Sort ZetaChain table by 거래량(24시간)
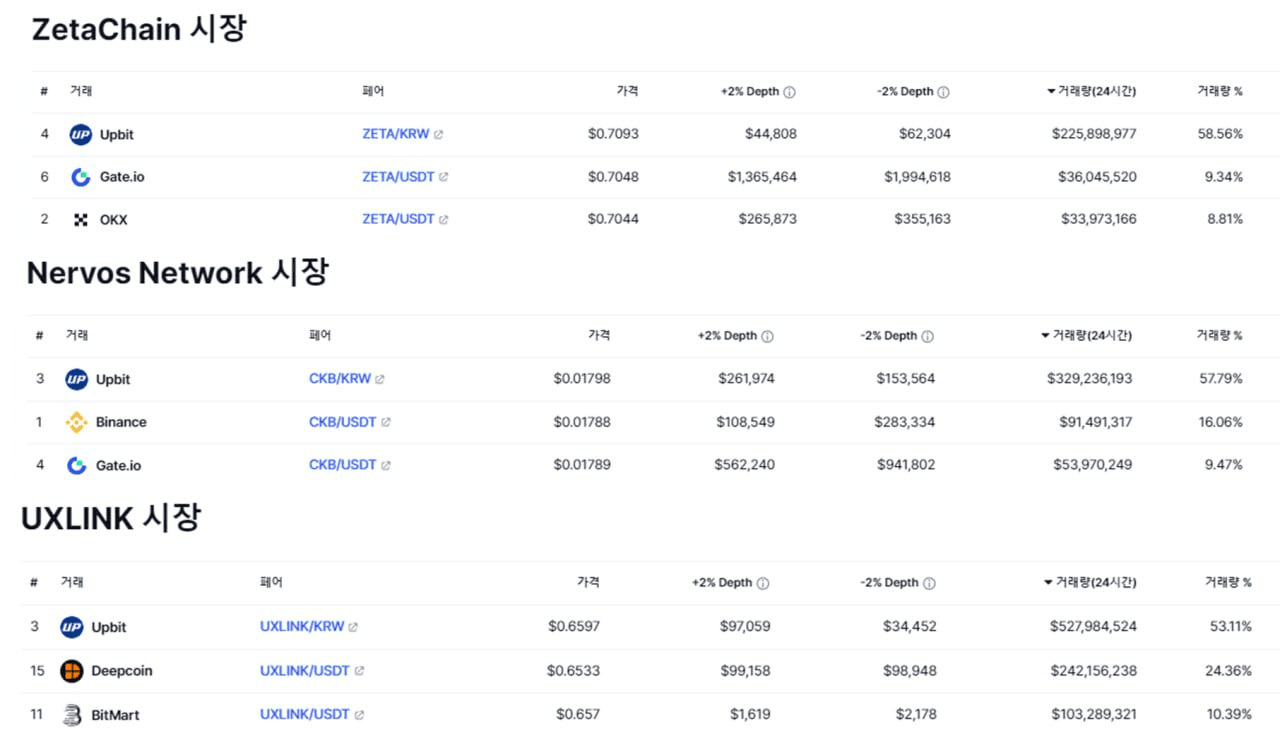 pos(1091,91)
